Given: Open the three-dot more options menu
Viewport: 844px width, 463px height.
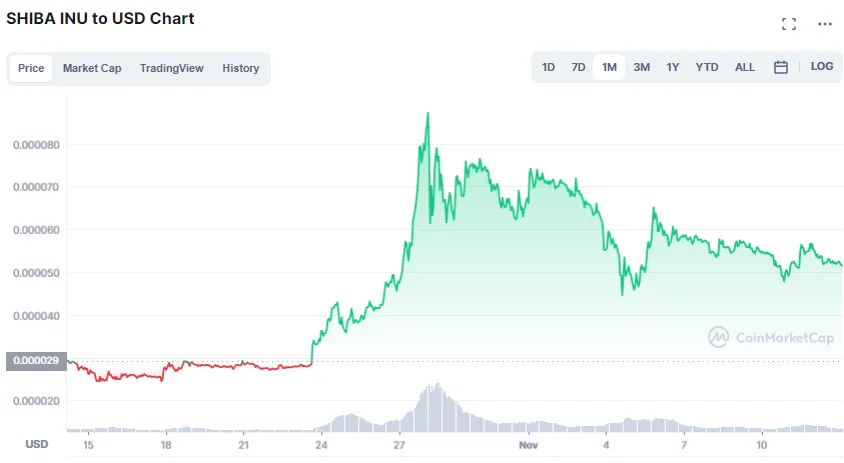Looking at the screenshot, I should (825, 24).
